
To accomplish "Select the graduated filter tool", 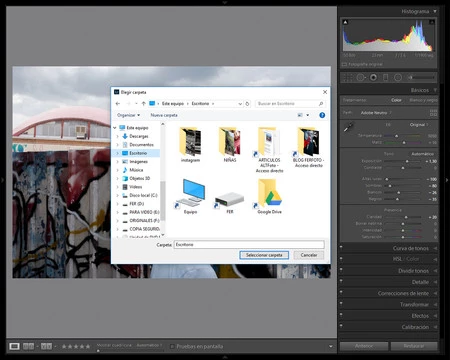I will [386, 78].
